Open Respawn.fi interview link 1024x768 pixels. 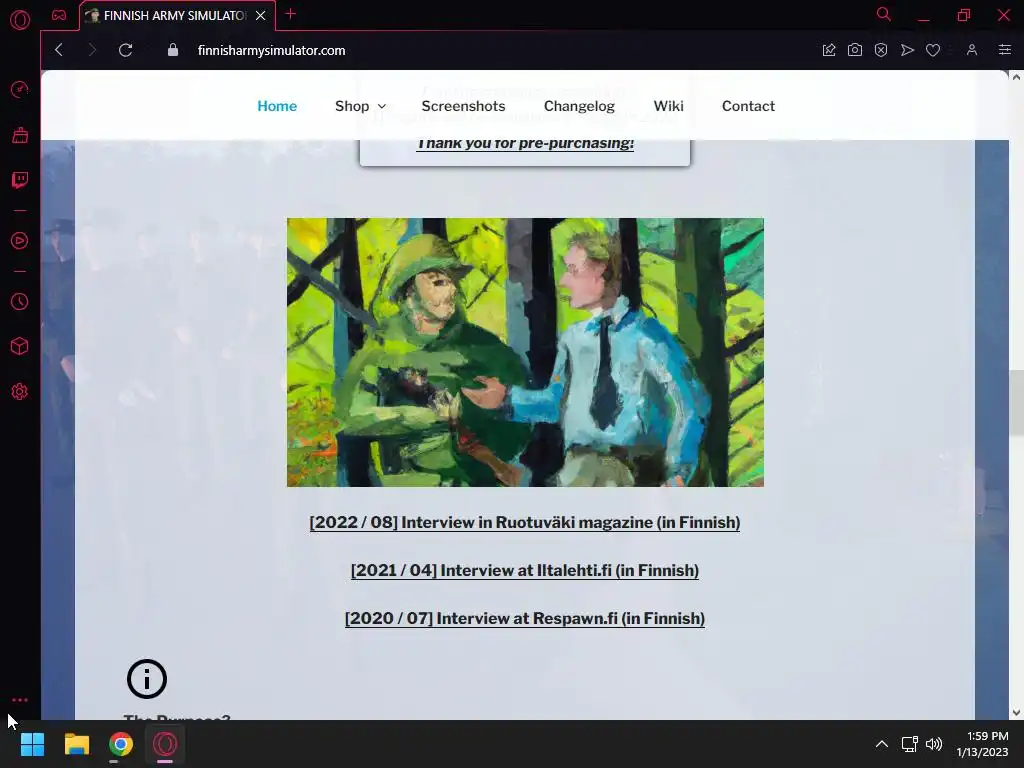pyautogui.click(x=524, y=618)
